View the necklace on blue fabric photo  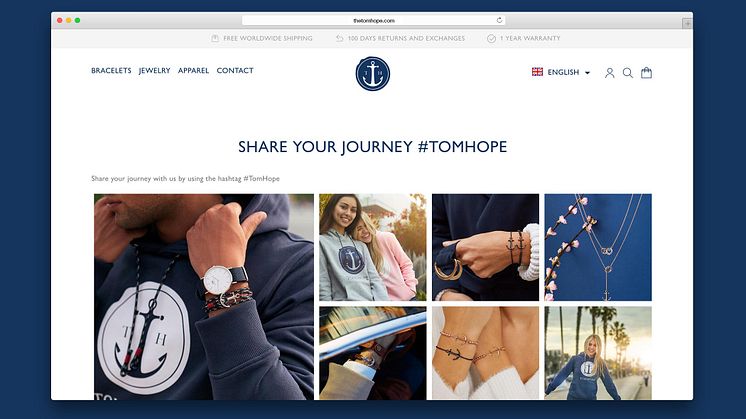[x=598, y=247]
